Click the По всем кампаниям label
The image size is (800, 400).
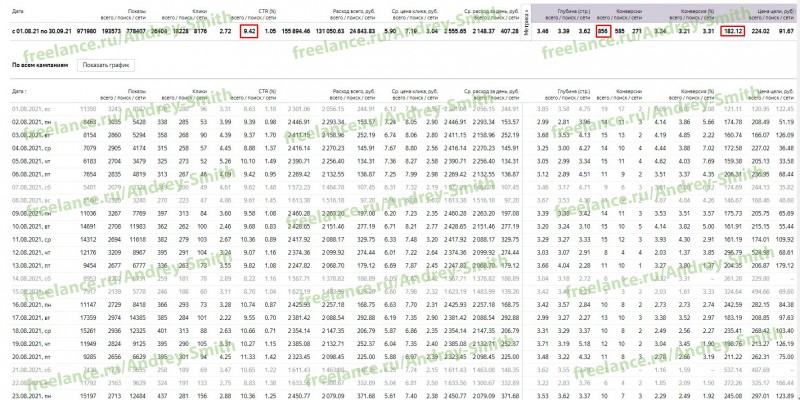(40, 65)
